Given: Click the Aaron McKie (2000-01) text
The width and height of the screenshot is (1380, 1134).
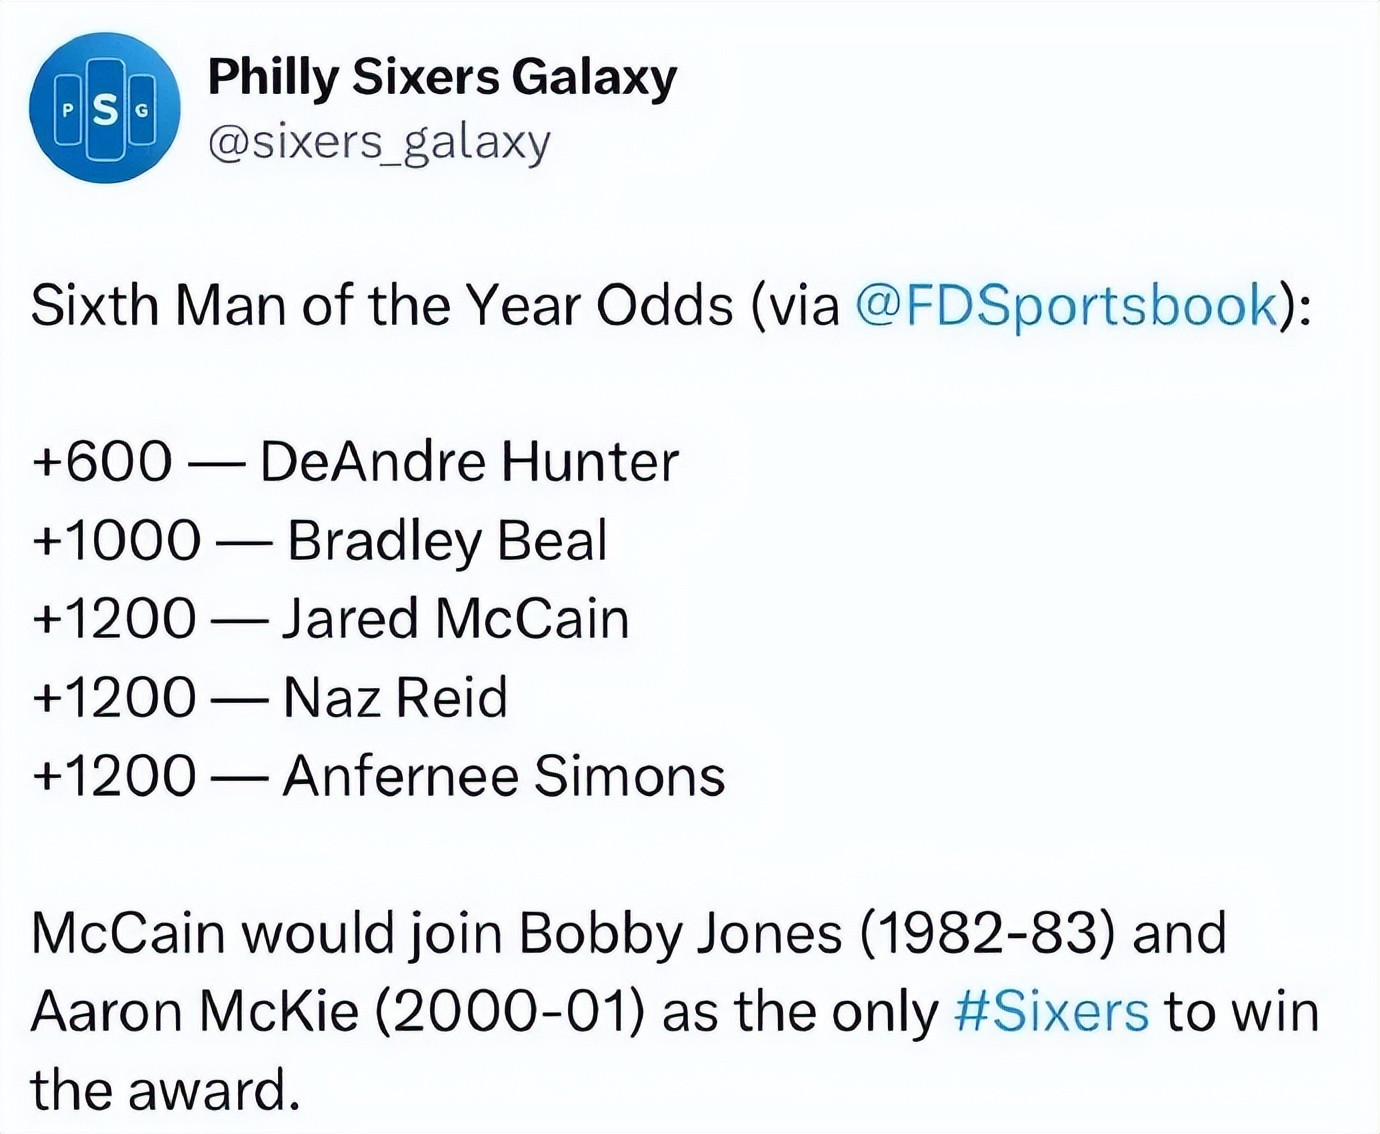Looking at the screenshot, I should tap(337, 1011).
